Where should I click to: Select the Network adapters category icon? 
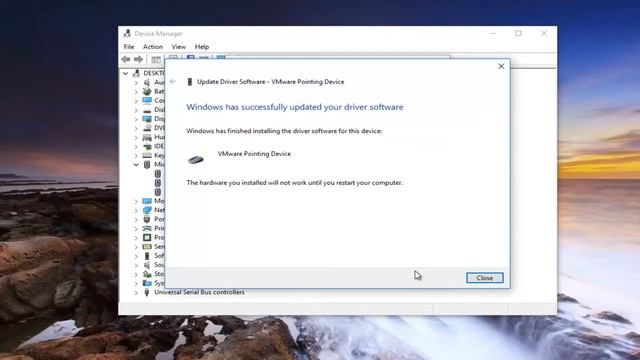tap(147, 210)
